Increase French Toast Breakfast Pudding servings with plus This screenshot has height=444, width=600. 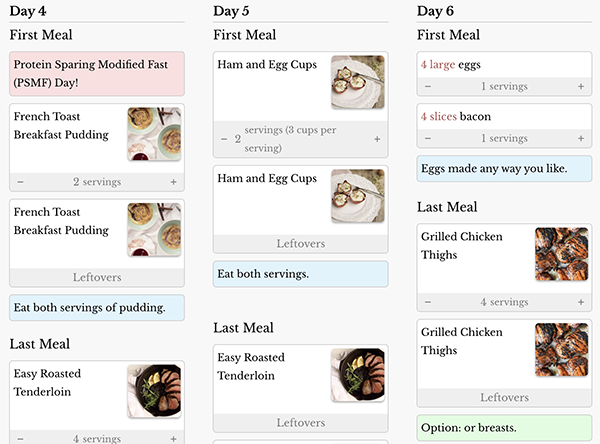click(x=173, y=182)
